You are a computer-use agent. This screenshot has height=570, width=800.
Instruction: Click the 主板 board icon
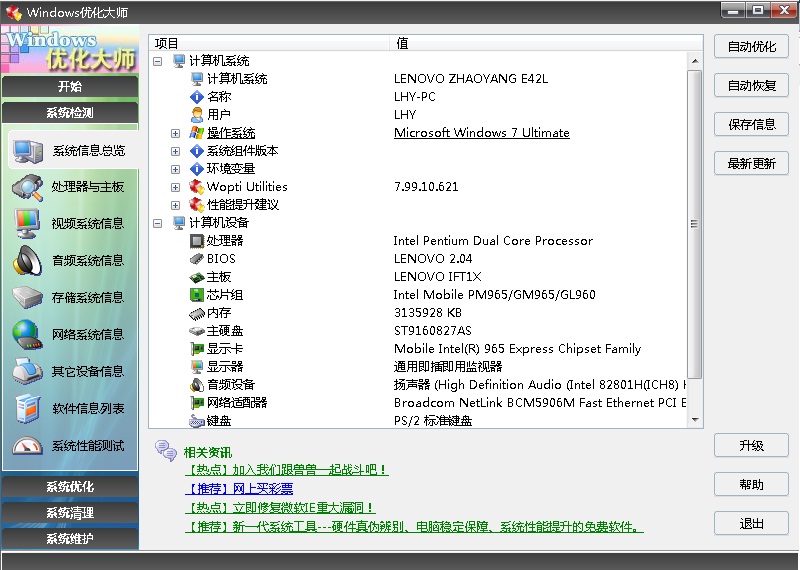196,277
